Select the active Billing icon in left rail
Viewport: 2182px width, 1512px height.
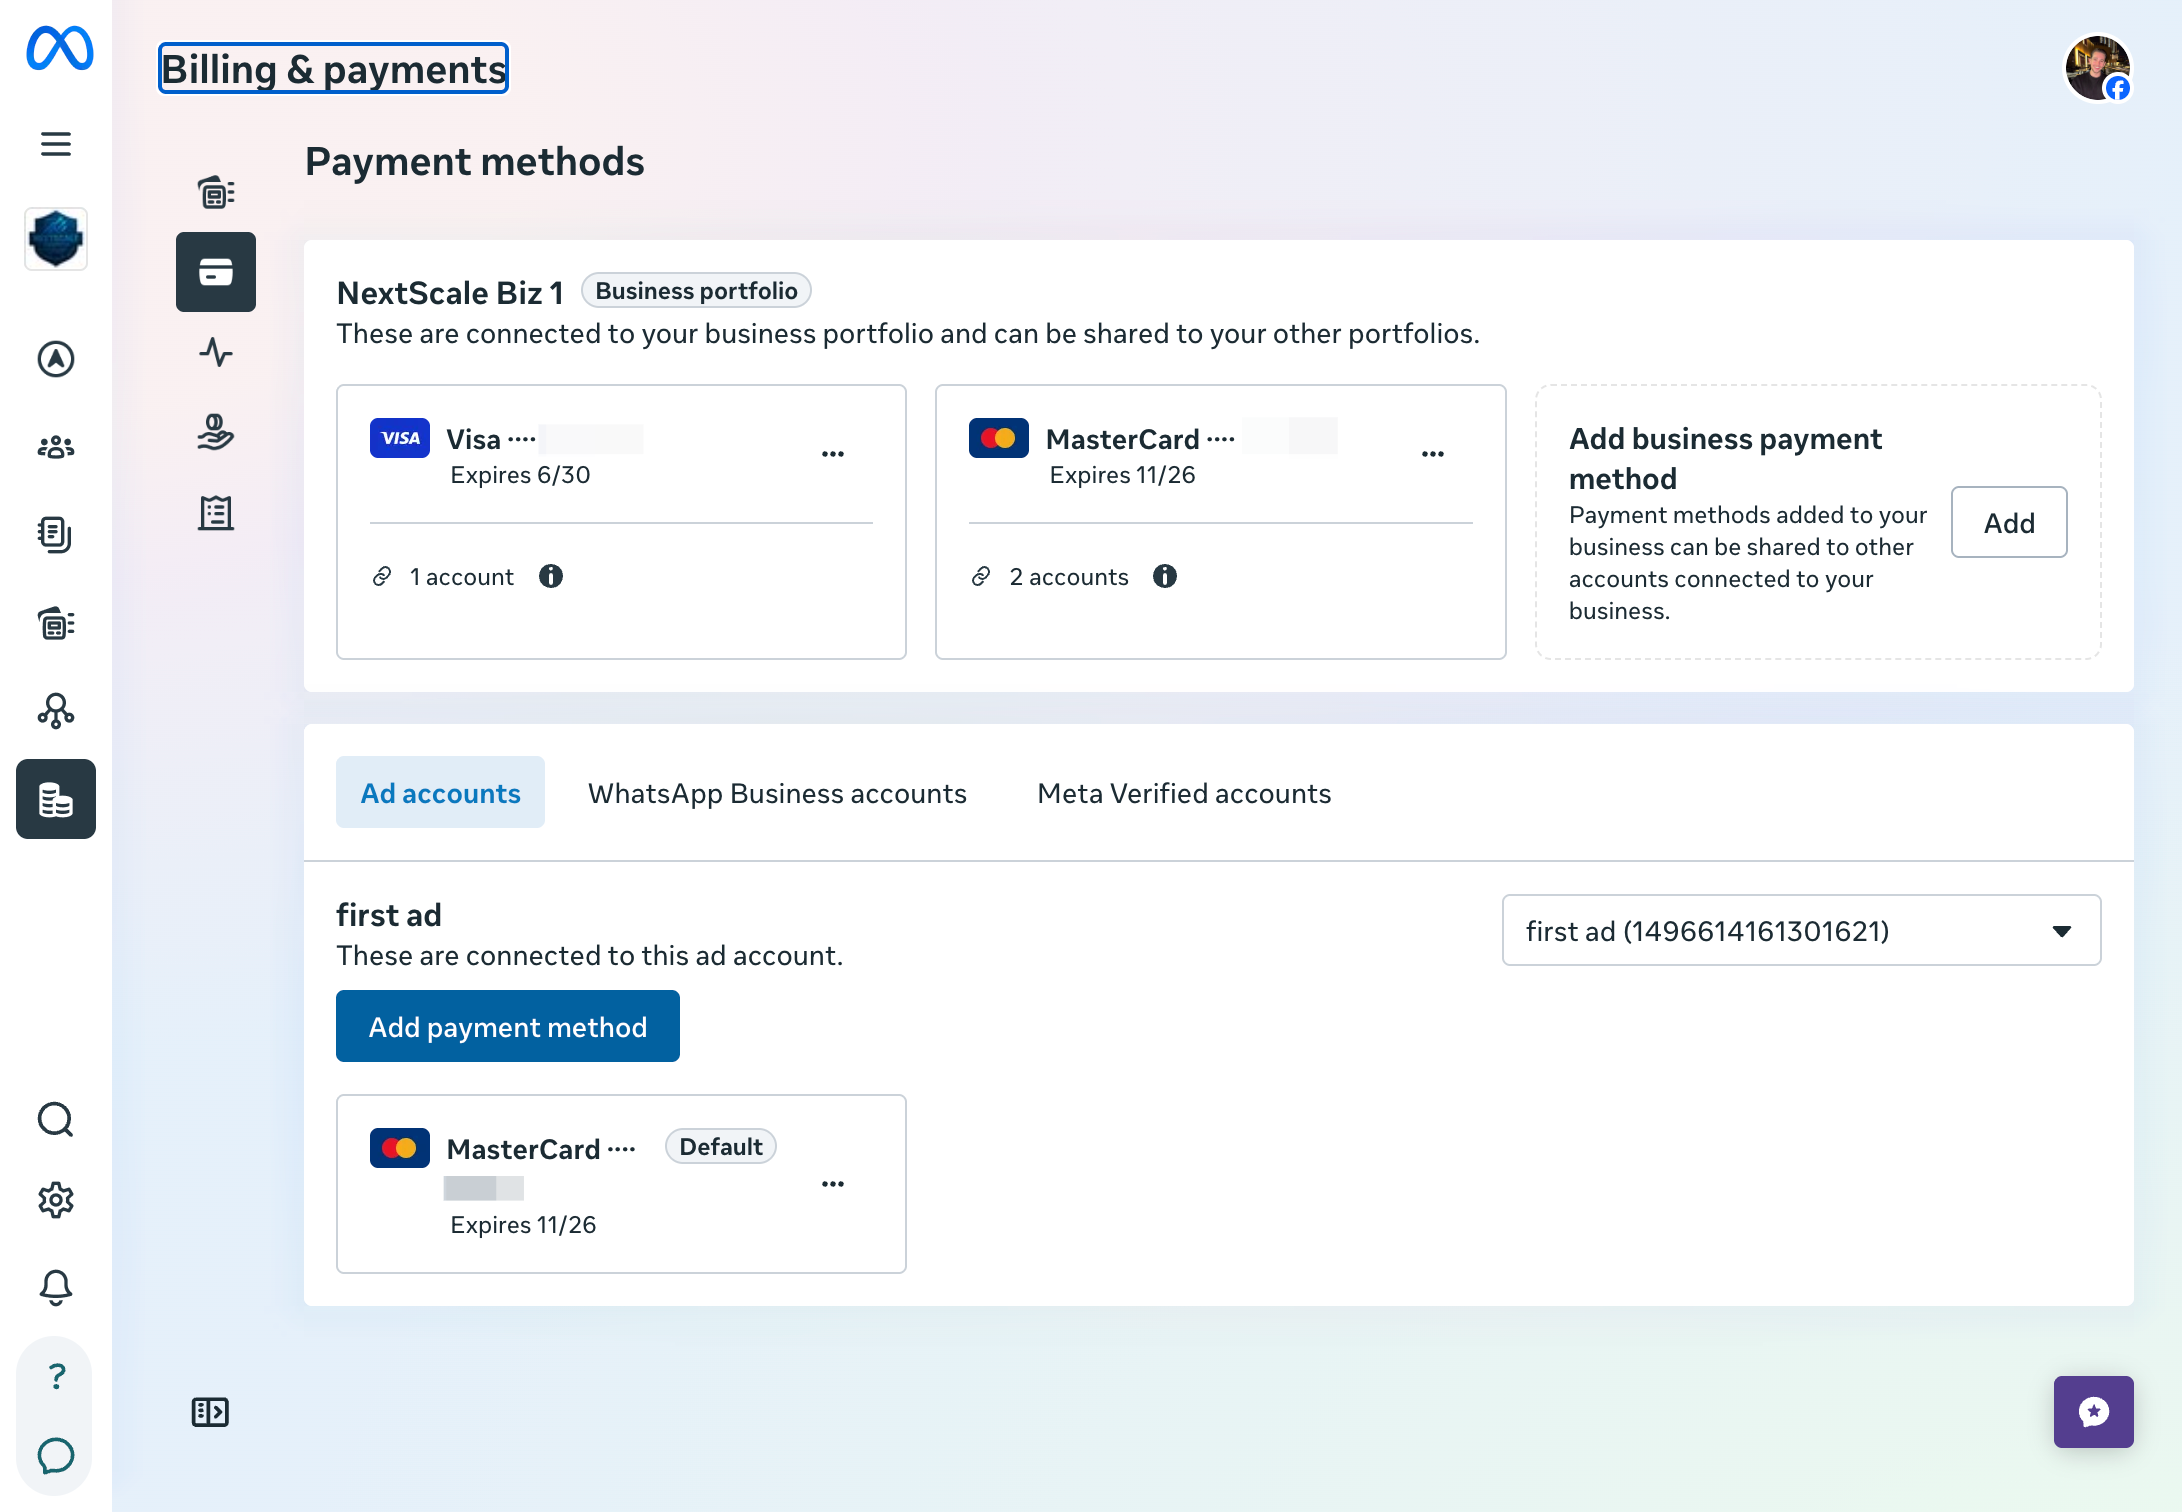pyautogui.click(x=56, y=799)
